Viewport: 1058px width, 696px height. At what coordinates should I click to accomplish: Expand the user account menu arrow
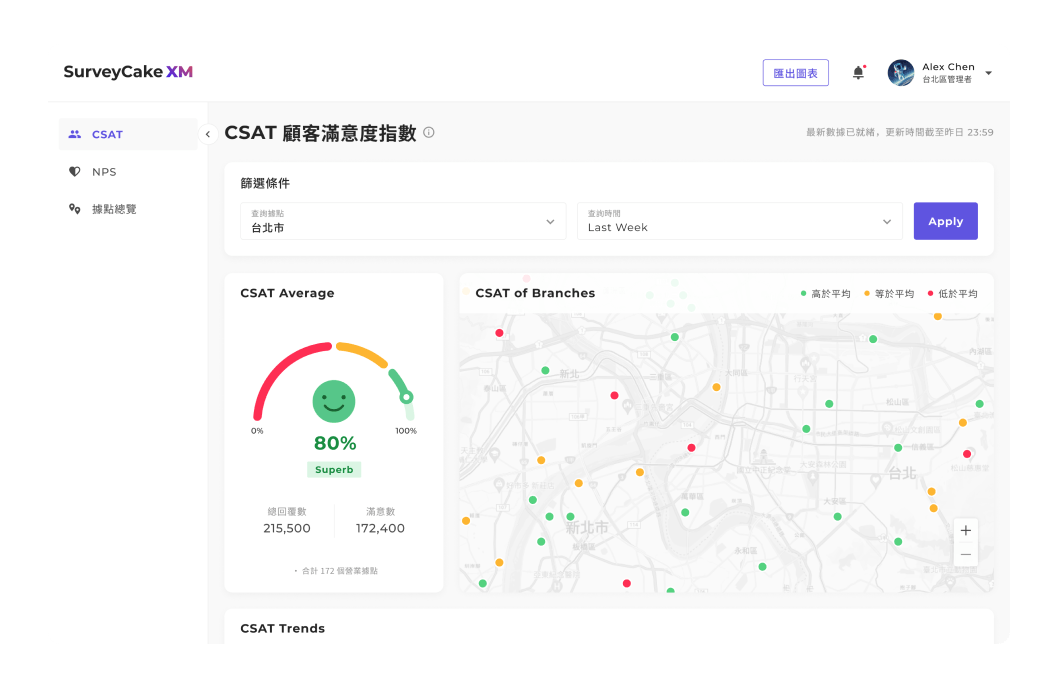point(988,73)
